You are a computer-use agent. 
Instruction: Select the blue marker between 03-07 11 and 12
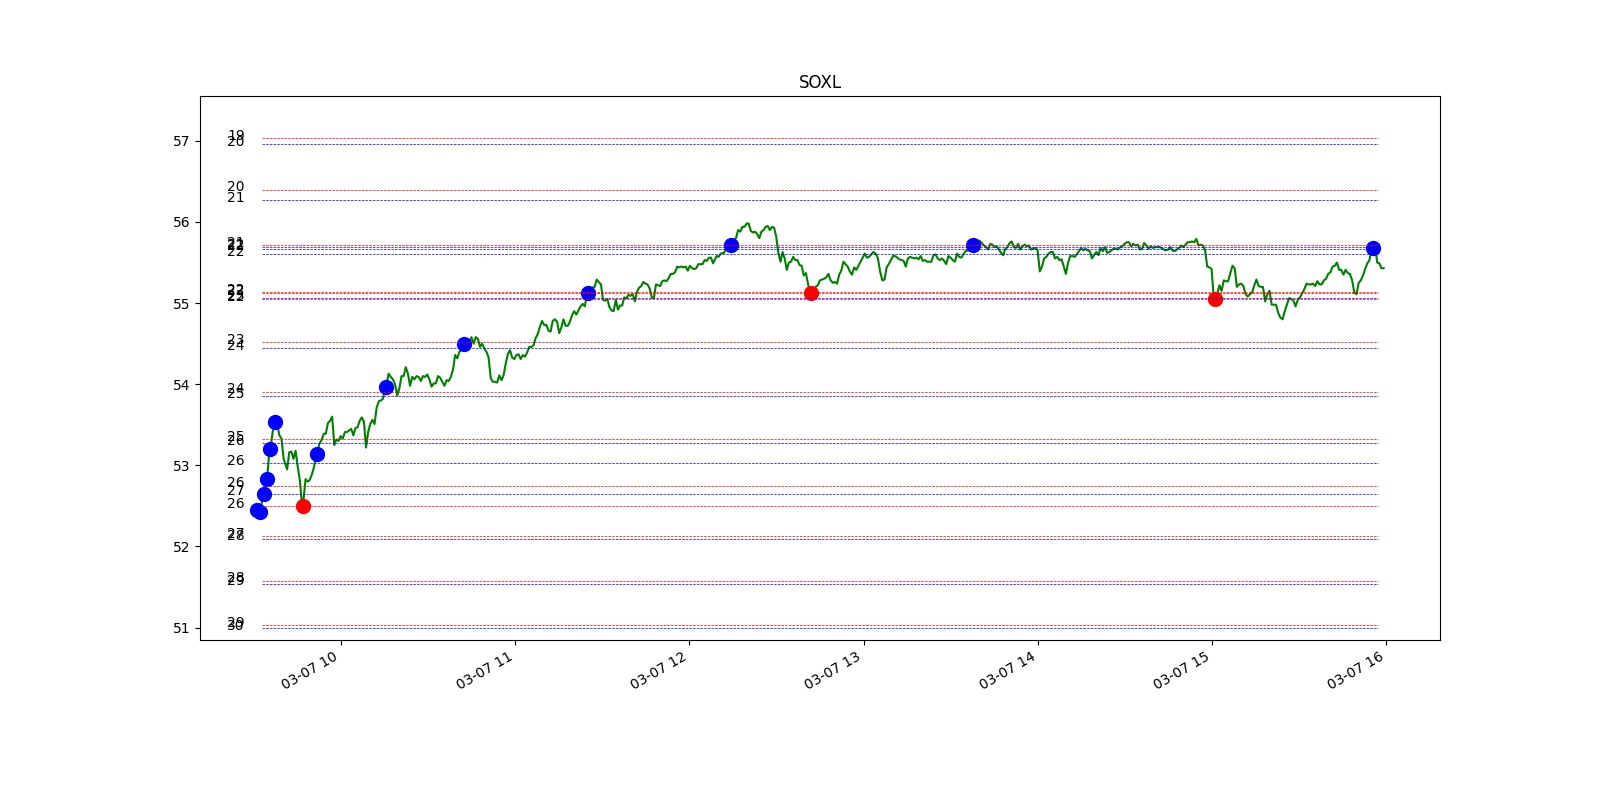(x=588, y=293)
